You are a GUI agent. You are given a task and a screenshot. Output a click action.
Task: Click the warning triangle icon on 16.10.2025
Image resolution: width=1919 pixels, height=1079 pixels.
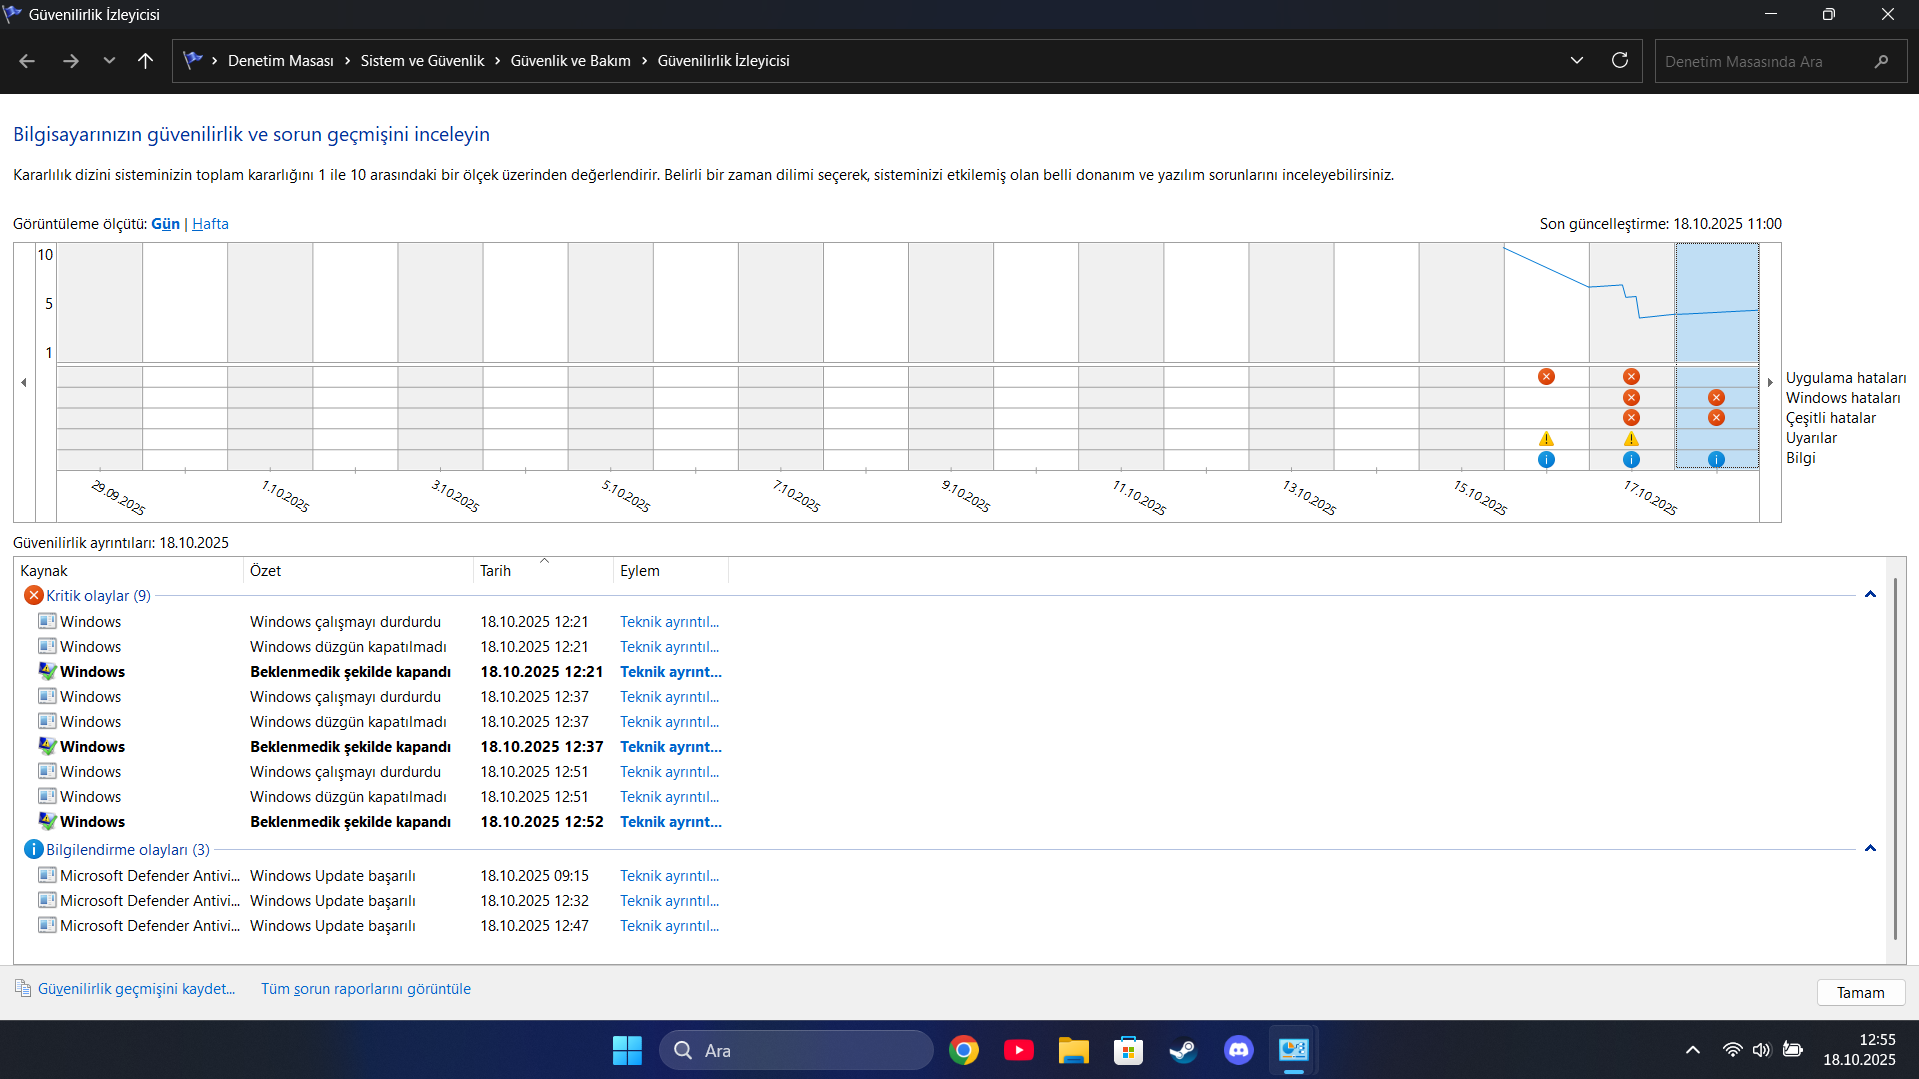click(1546, 439)
